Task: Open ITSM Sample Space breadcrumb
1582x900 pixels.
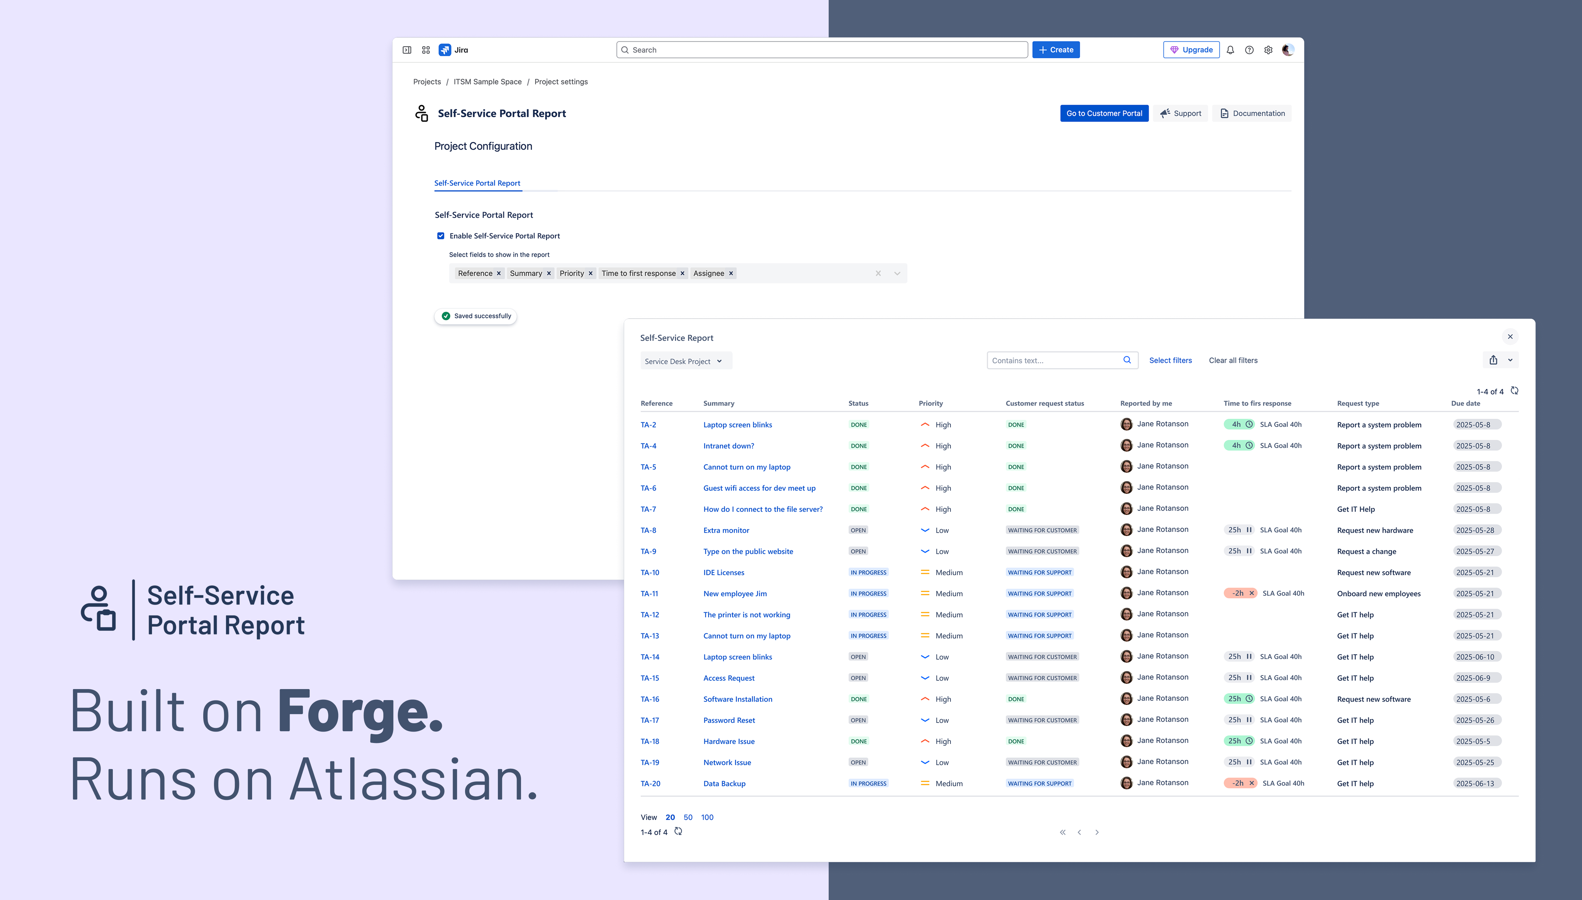Action: (x=488, y=82)
